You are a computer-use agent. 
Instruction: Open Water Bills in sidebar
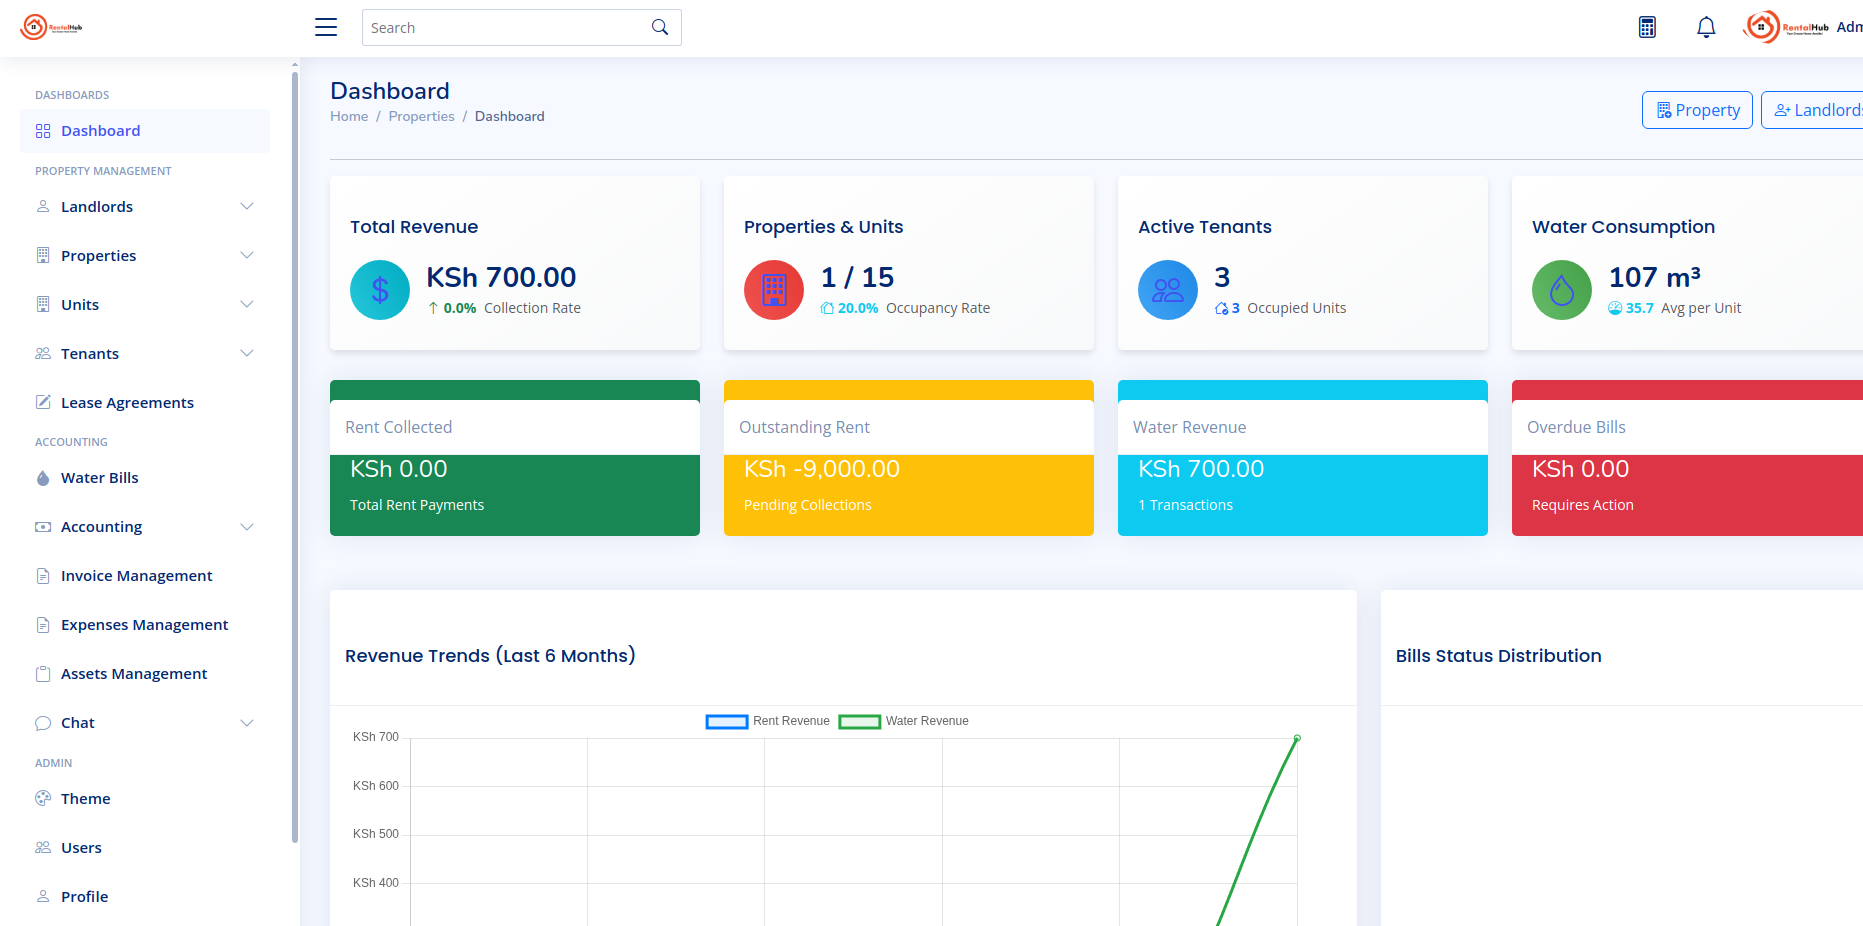click(x=99, y=478)
